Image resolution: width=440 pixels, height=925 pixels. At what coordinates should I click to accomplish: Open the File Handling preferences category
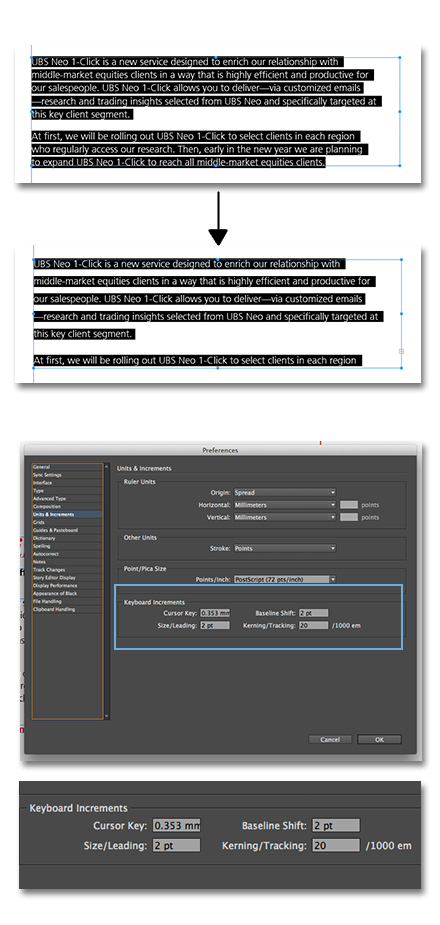[67, 602]
